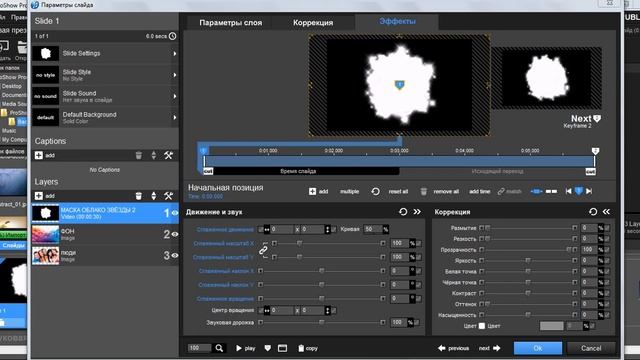Click the blue keyframe view toggle icon
Image resolution: width=640 pixels, height=360 pixels.
coord(536,191)
